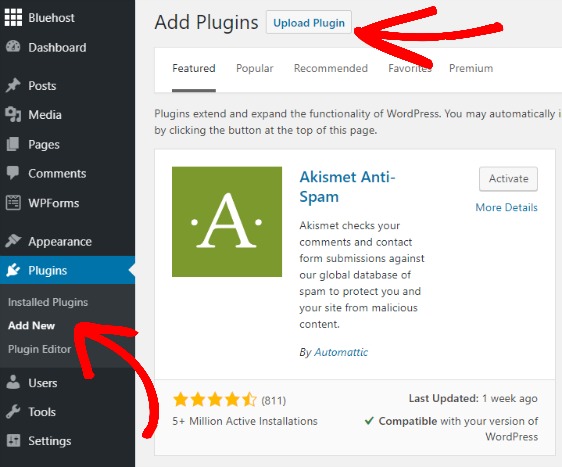Viewport: 562px width, 467px height.
Task: Open Installed Plugins submenu entry
Action: click(48, 302)
